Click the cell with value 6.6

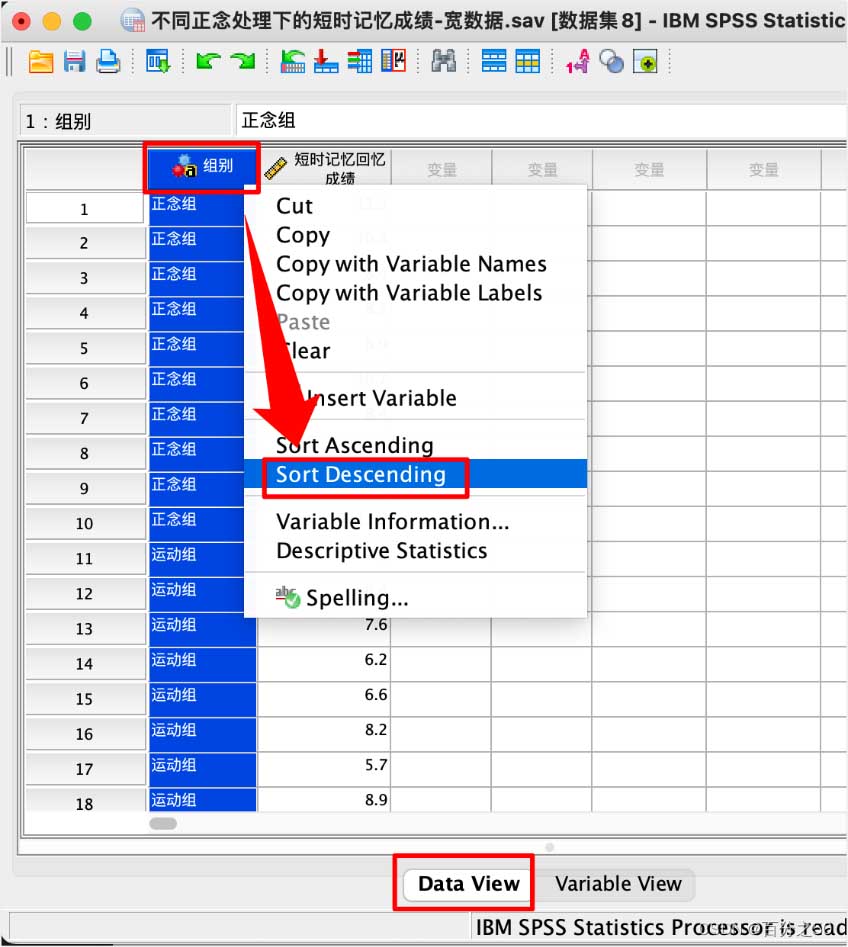[324, 699]
